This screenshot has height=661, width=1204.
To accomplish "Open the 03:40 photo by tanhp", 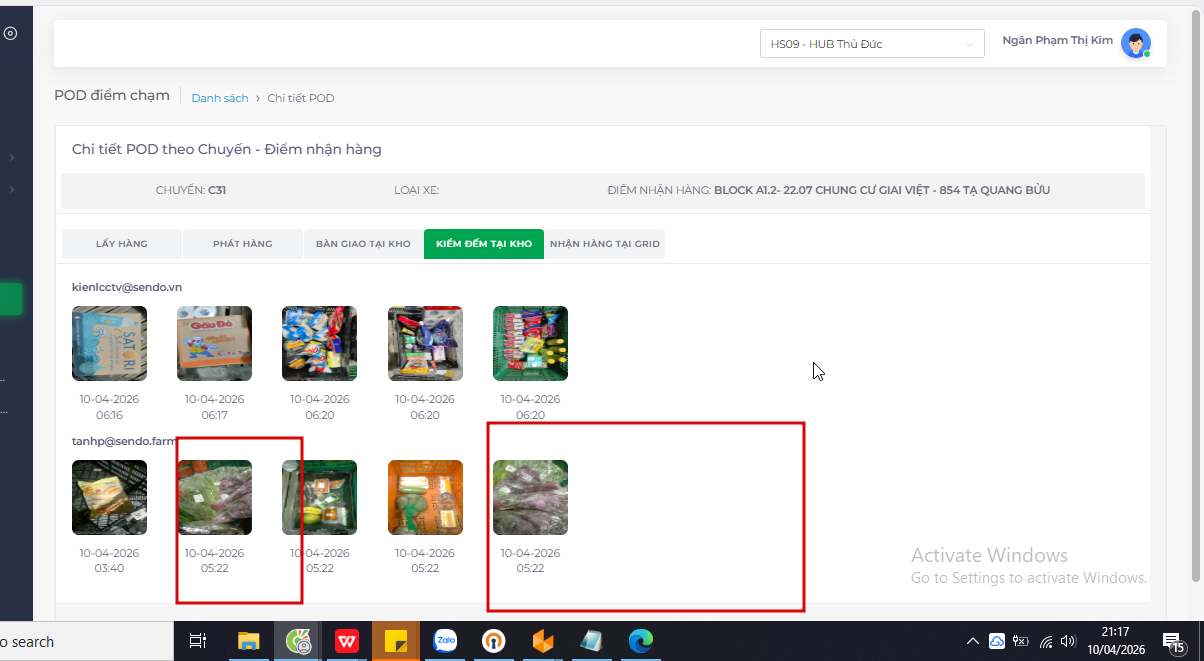I will pyautogui.click(x=109, y=497).
